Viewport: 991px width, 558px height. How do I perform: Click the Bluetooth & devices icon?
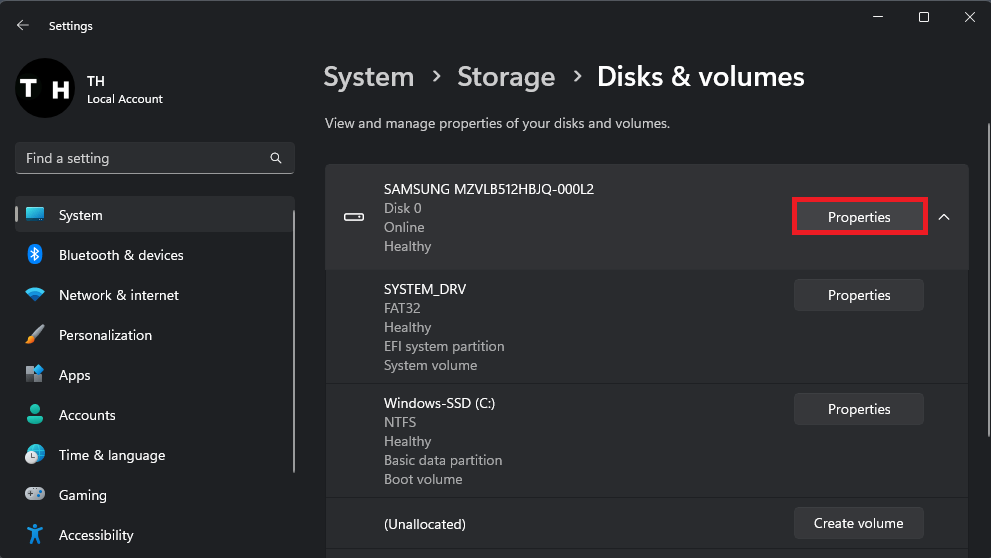[36, 255]
